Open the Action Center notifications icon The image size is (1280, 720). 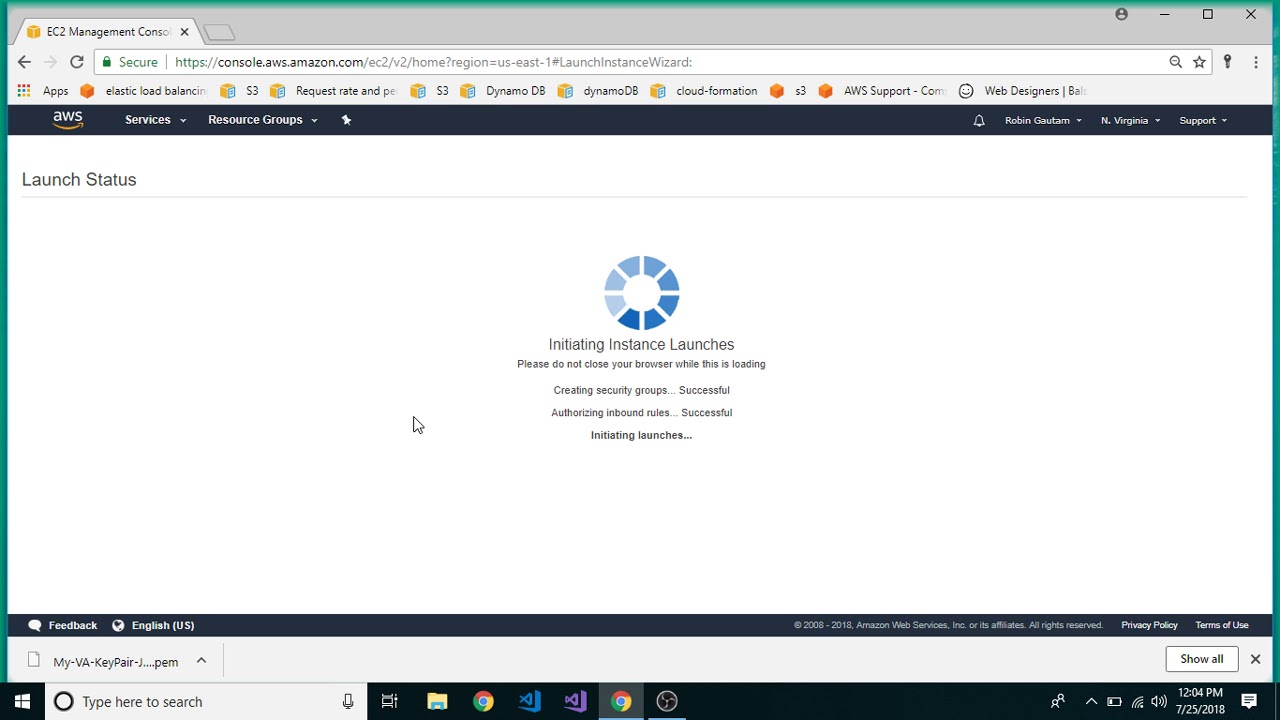click(1249, 702)
